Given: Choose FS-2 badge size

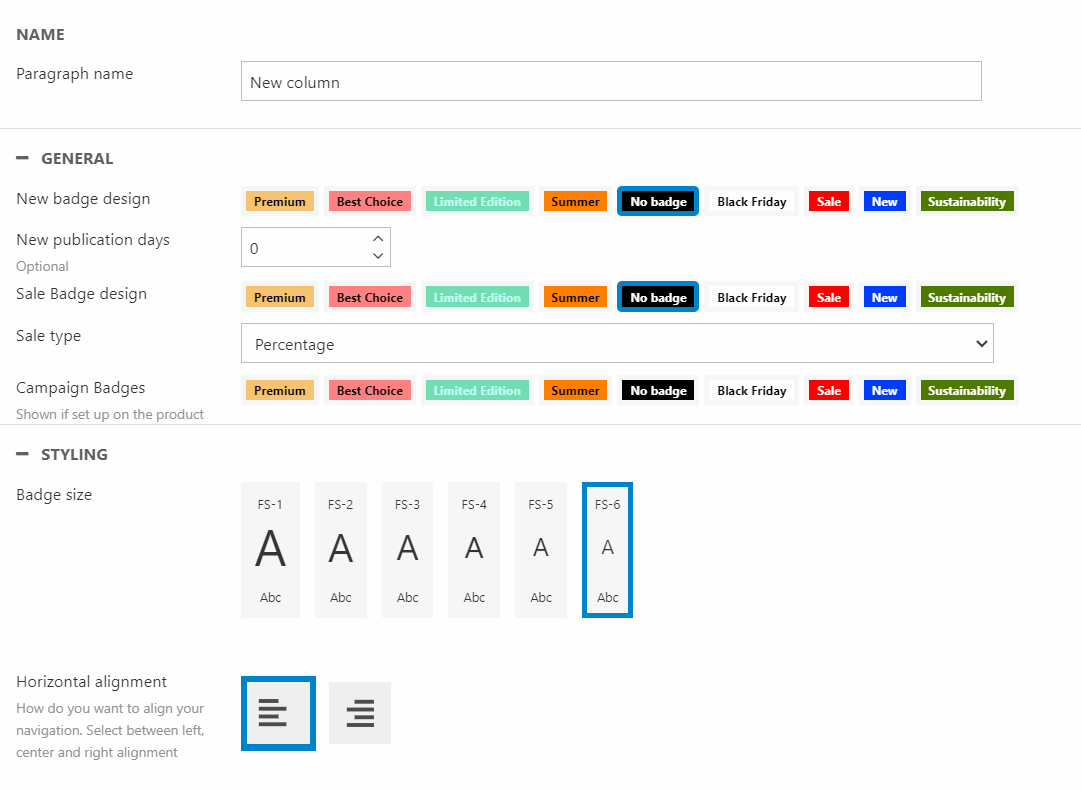Looking at the screenshot, I should (341, 550).
